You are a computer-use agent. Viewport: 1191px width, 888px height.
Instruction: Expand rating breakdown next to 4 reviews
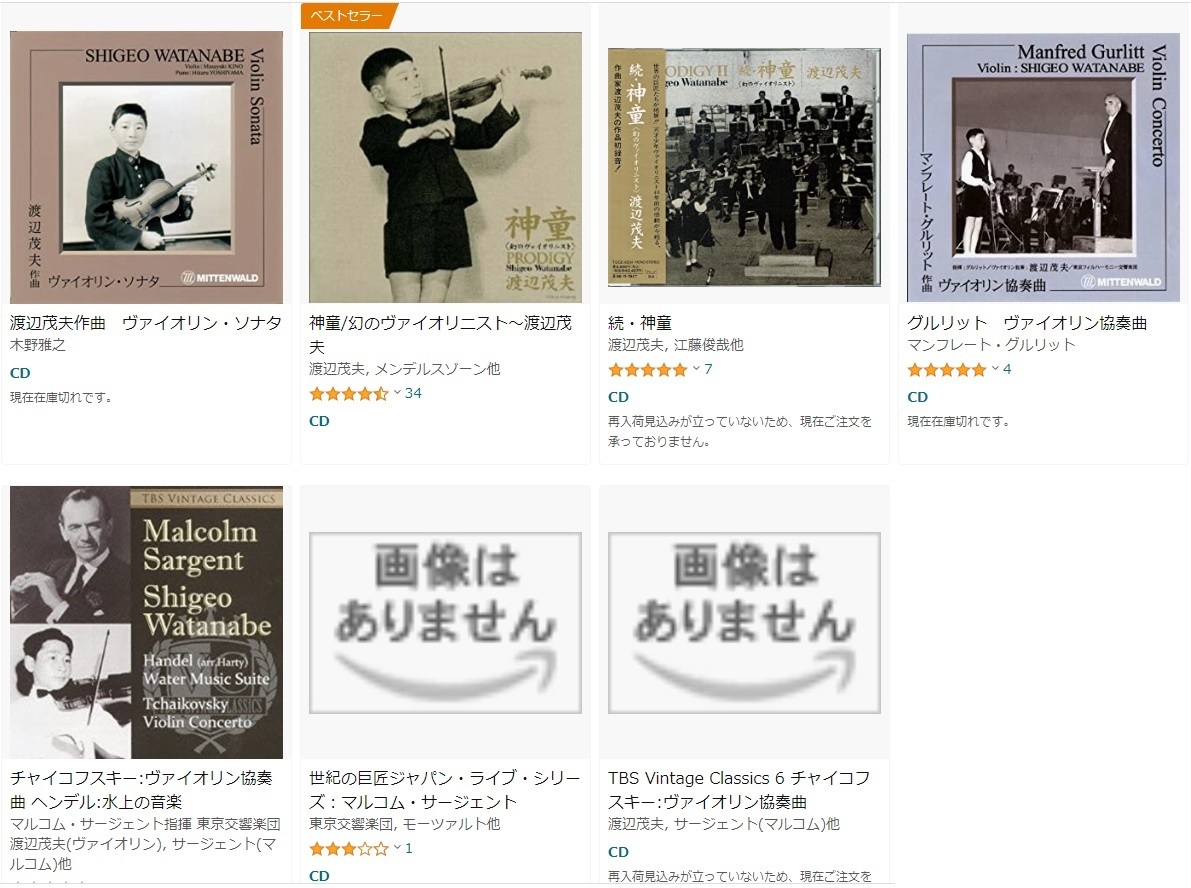click(995, 369)
